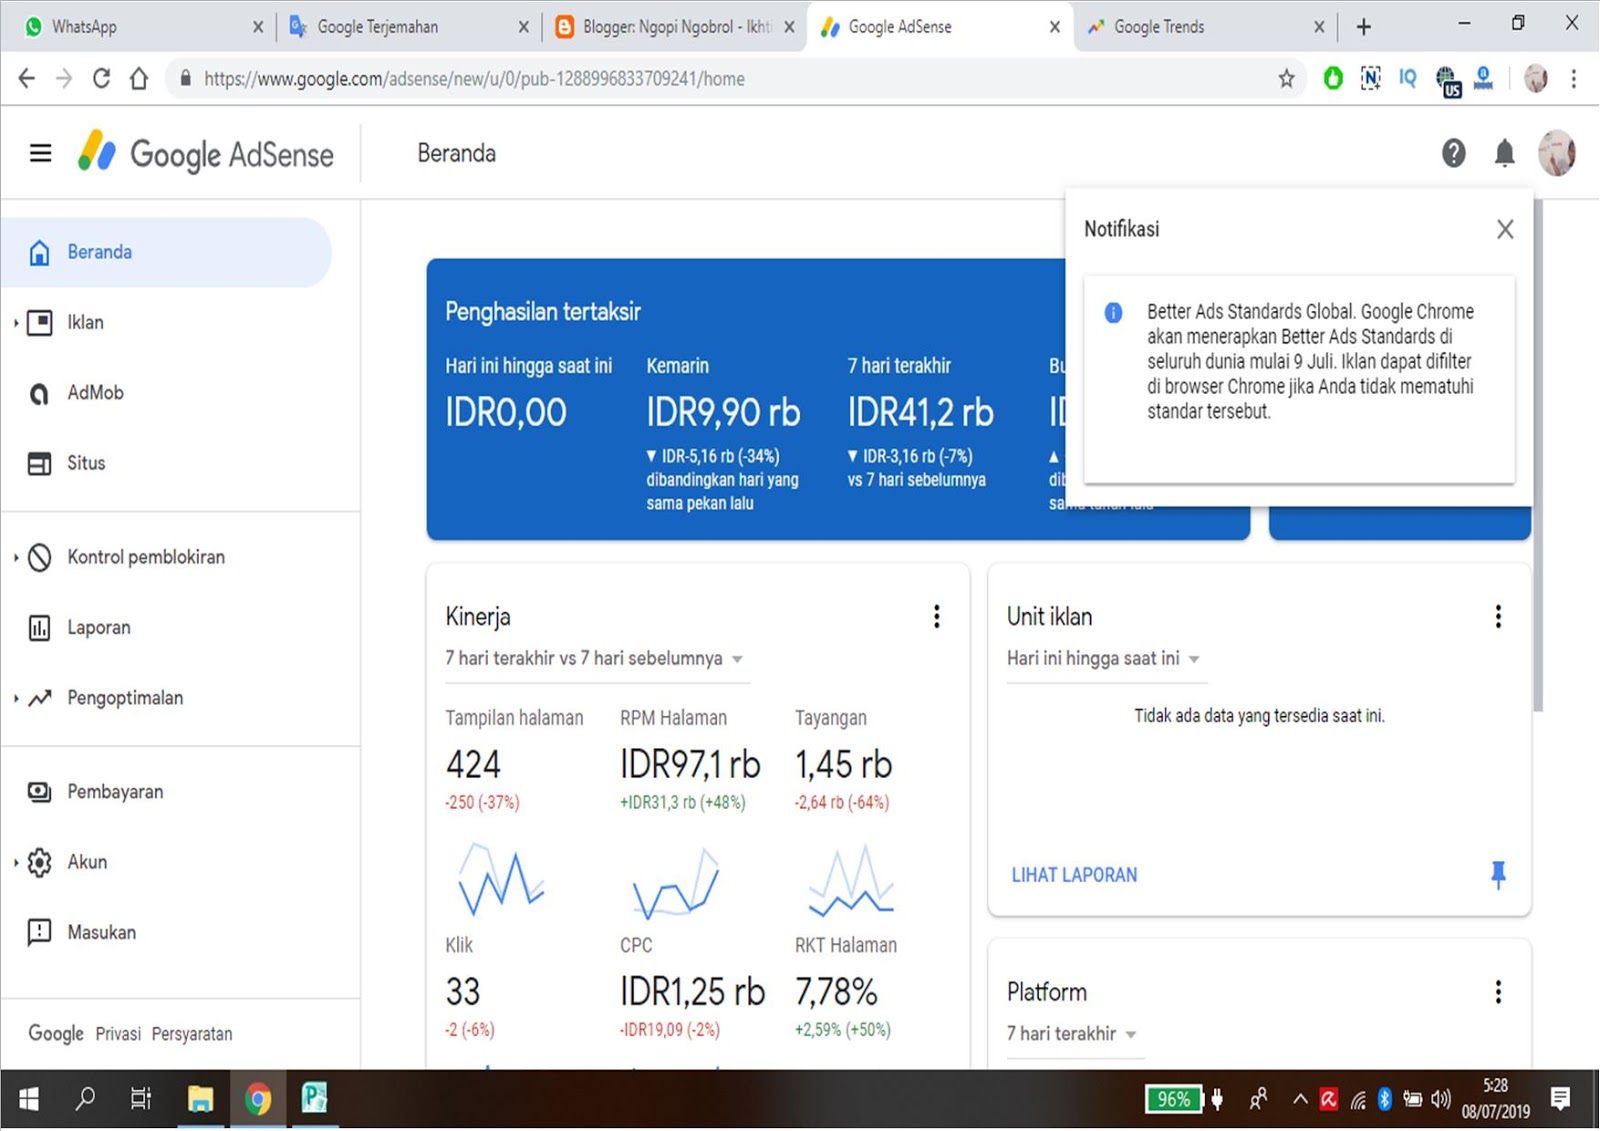Click the page vertical scrollbar

[x=1538, y=455]
